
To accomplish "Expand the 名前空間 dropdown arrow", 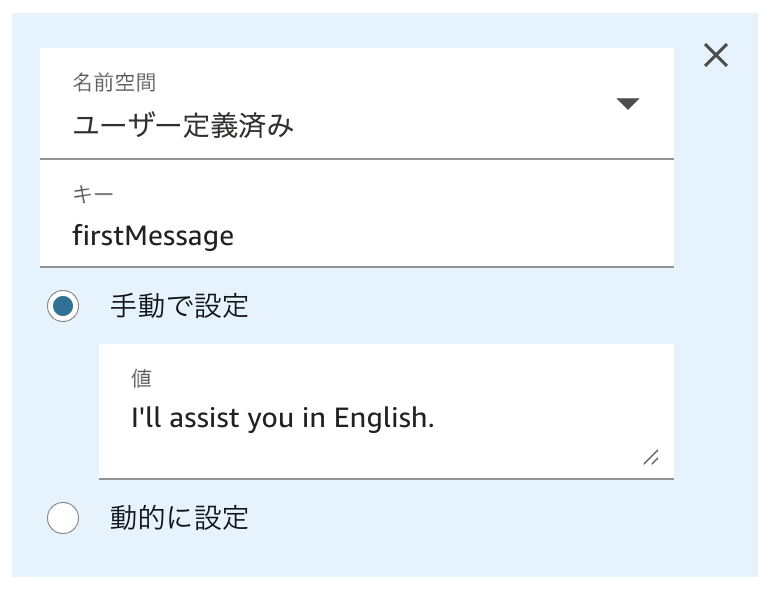I will 627,103.
